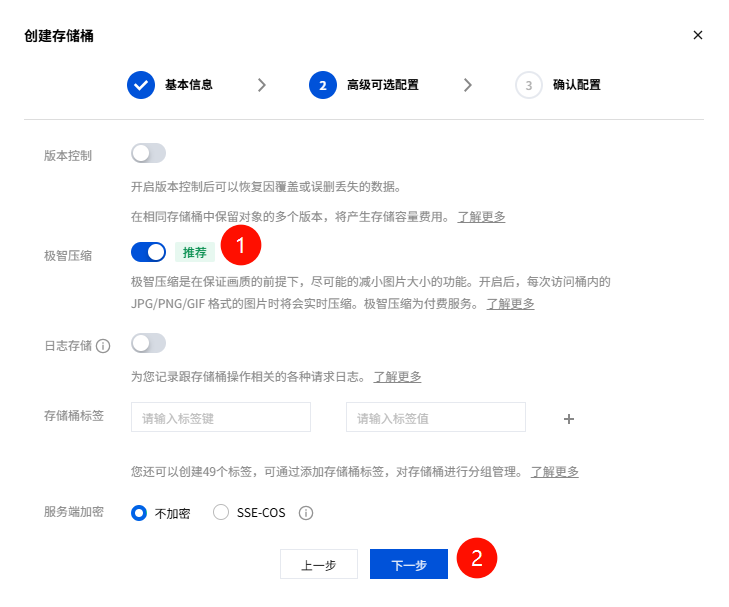Proceed with the 下一步 button

[x=409, y=564]
